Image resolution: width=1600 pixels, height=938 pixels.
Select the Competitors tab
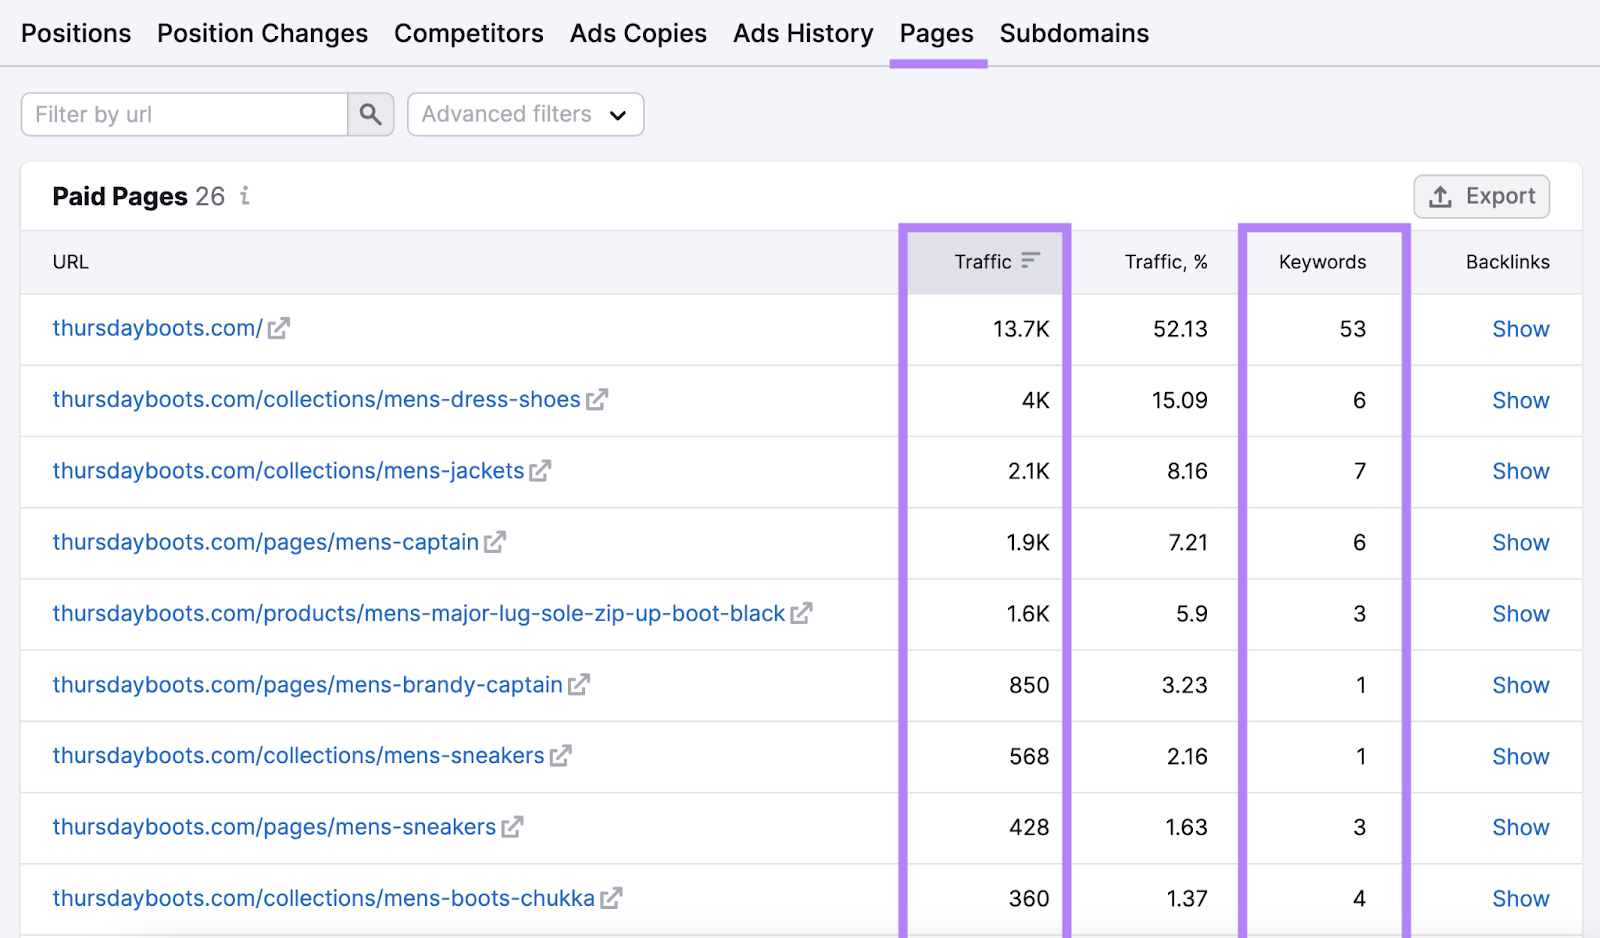point(468,33)
